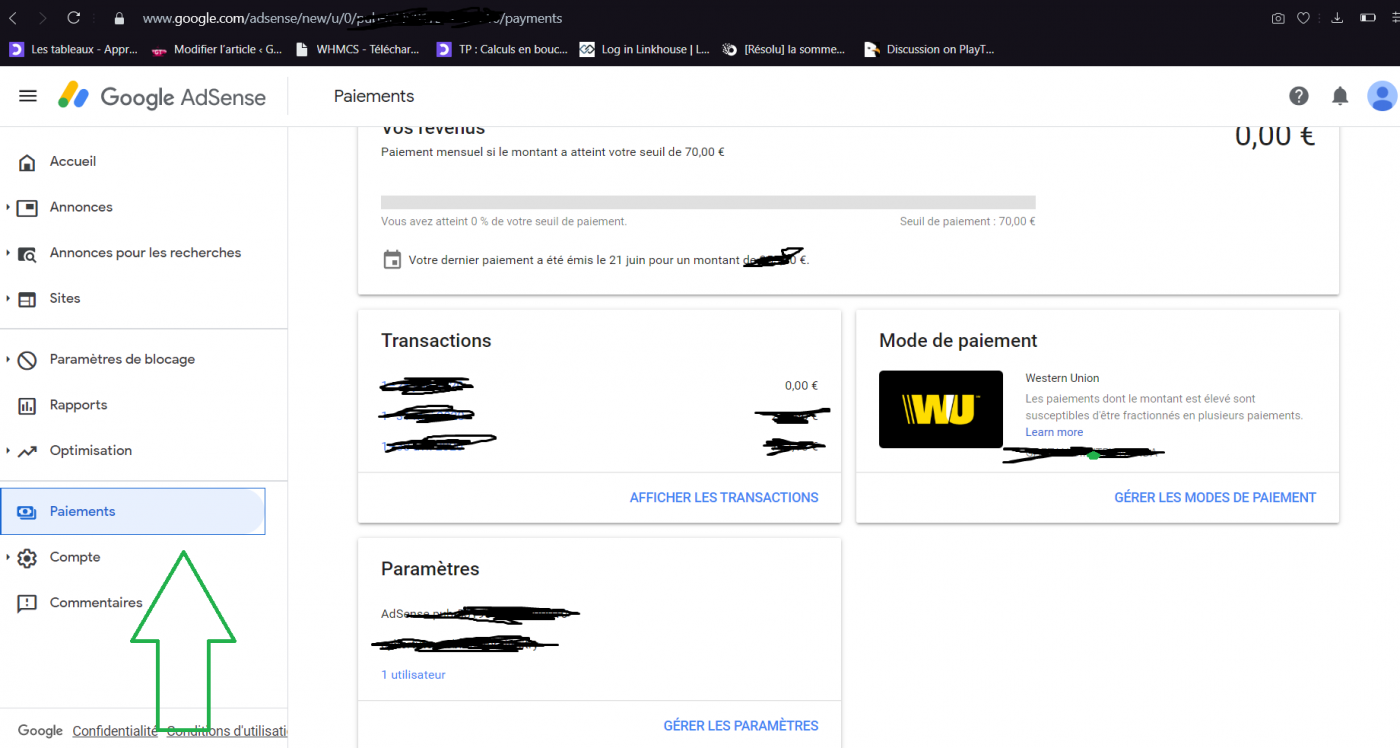Expand the Annonces pour les recherches arrow
The image size is (1400, 748).
pyautogui.click(x=8, y=253)
